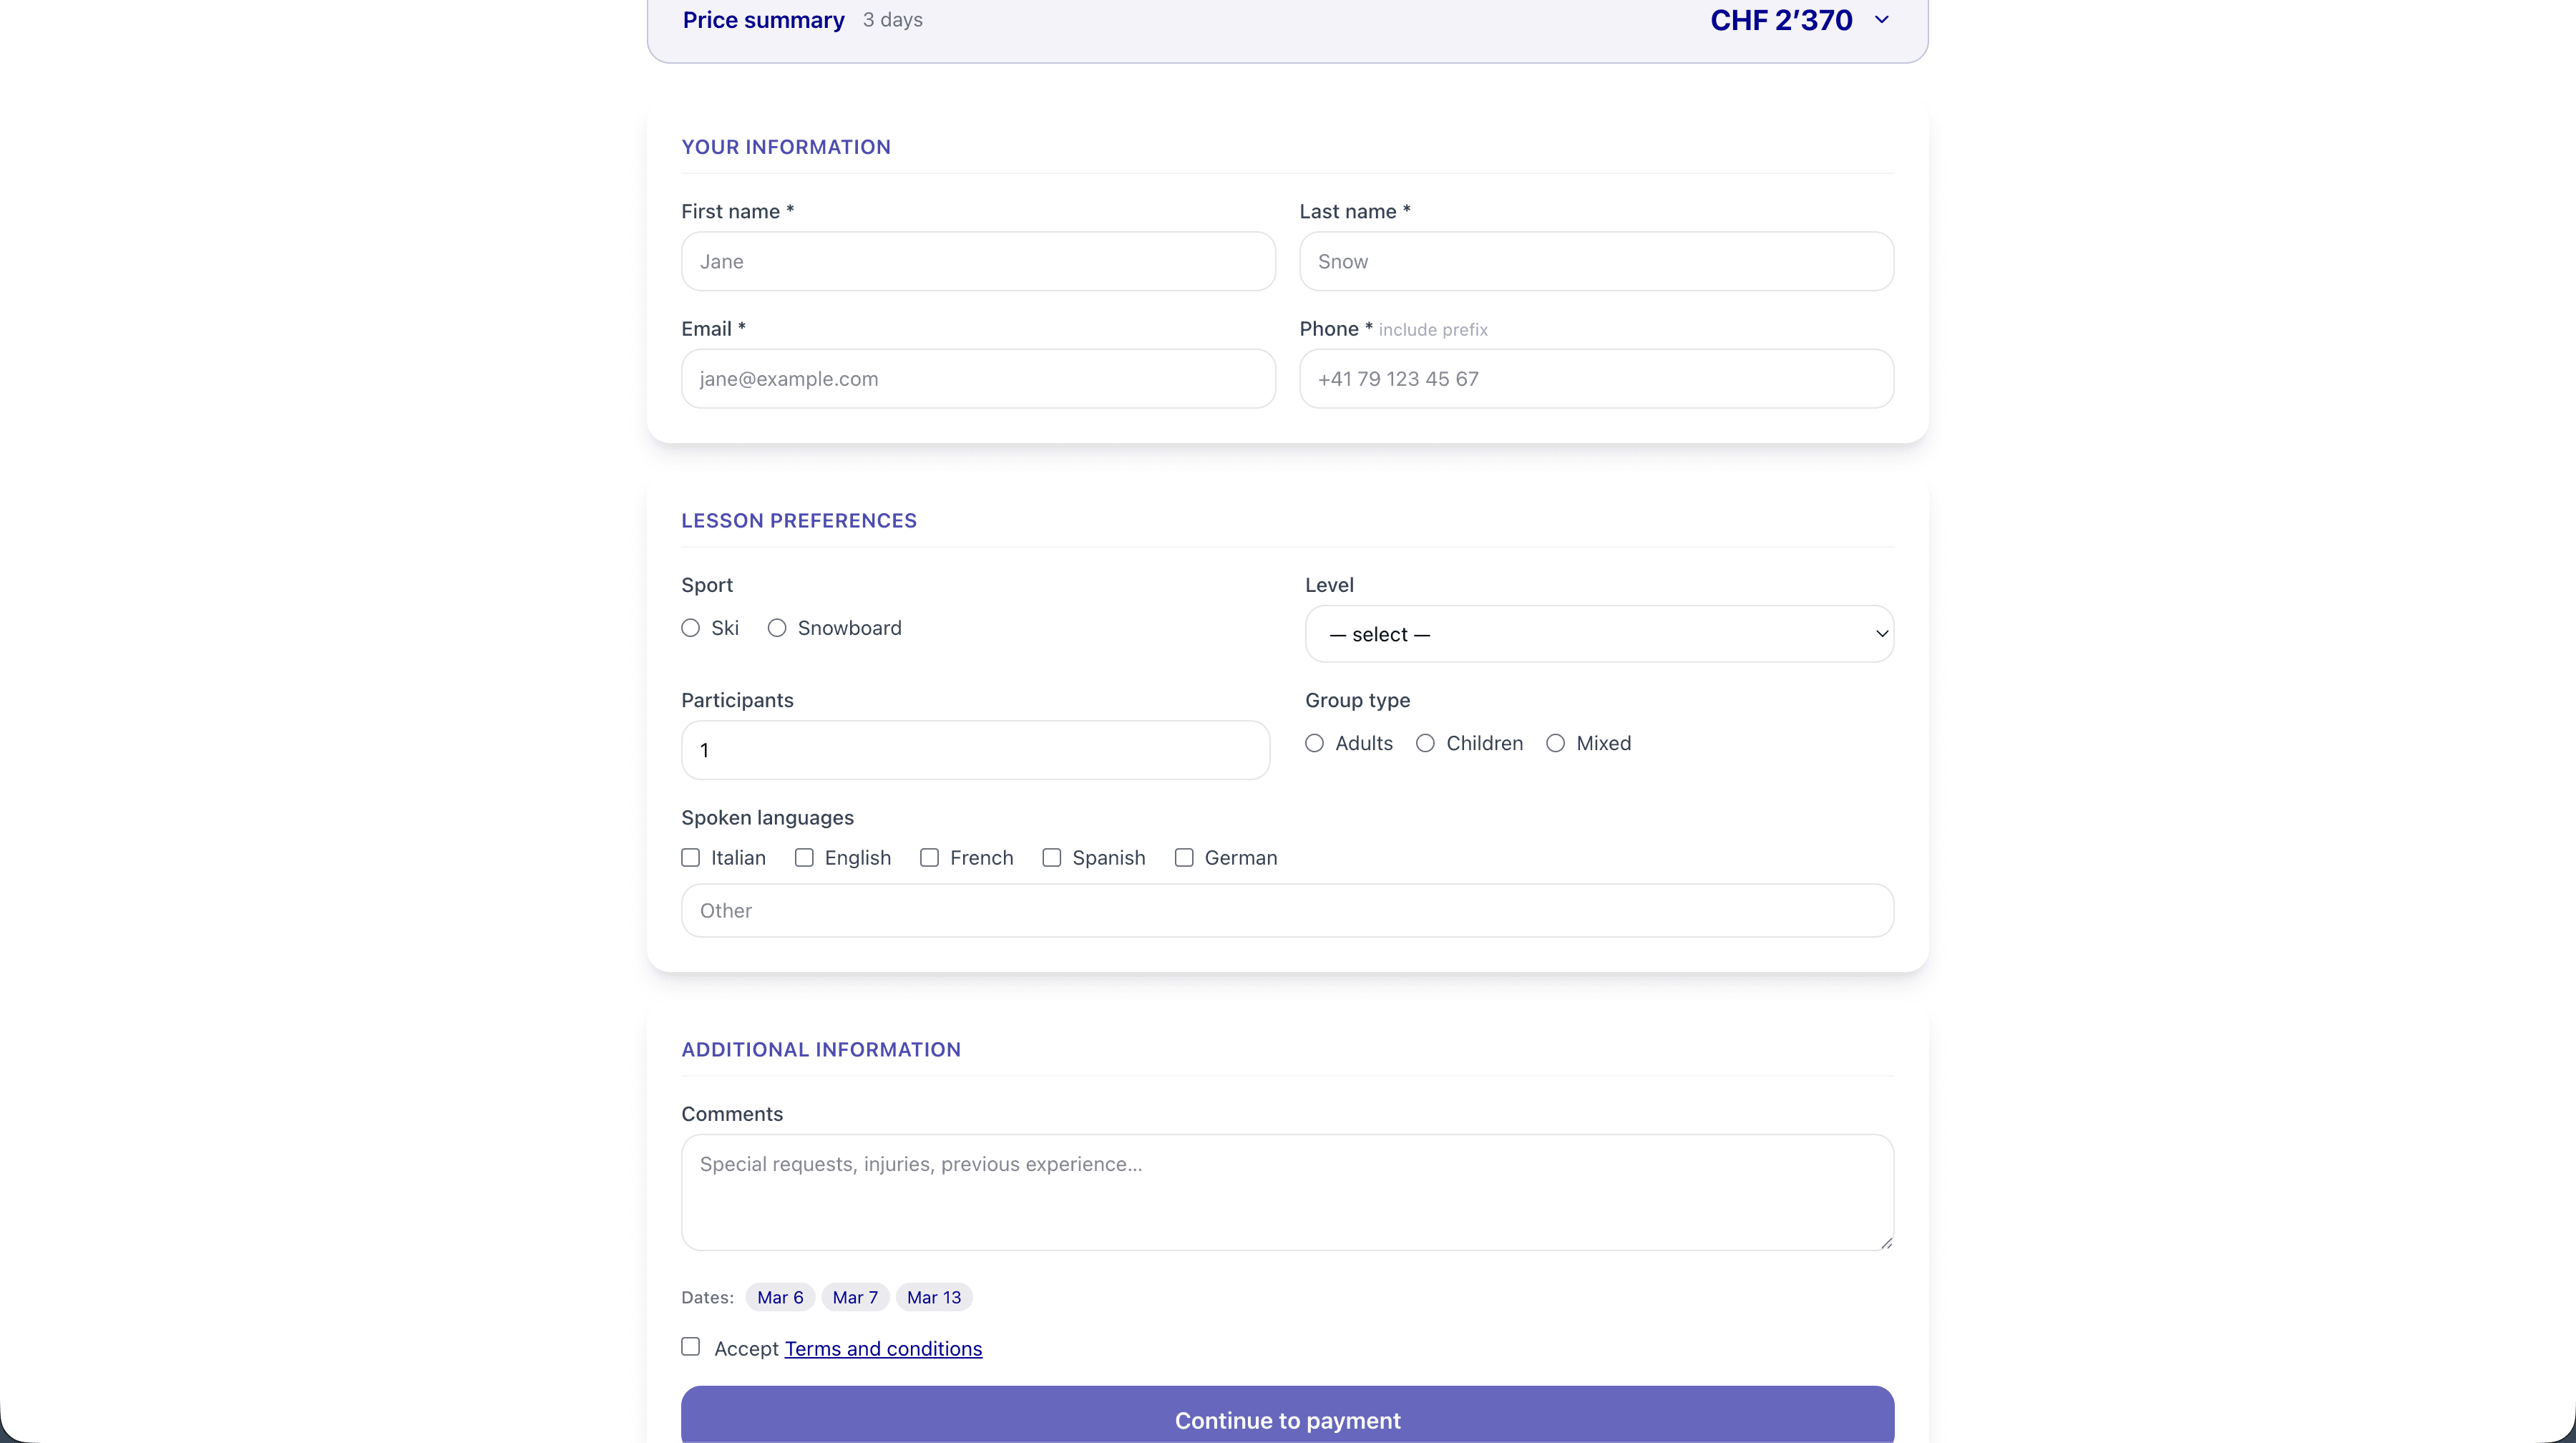Click the Mar 13 date chip

(x=933, y=1297)
